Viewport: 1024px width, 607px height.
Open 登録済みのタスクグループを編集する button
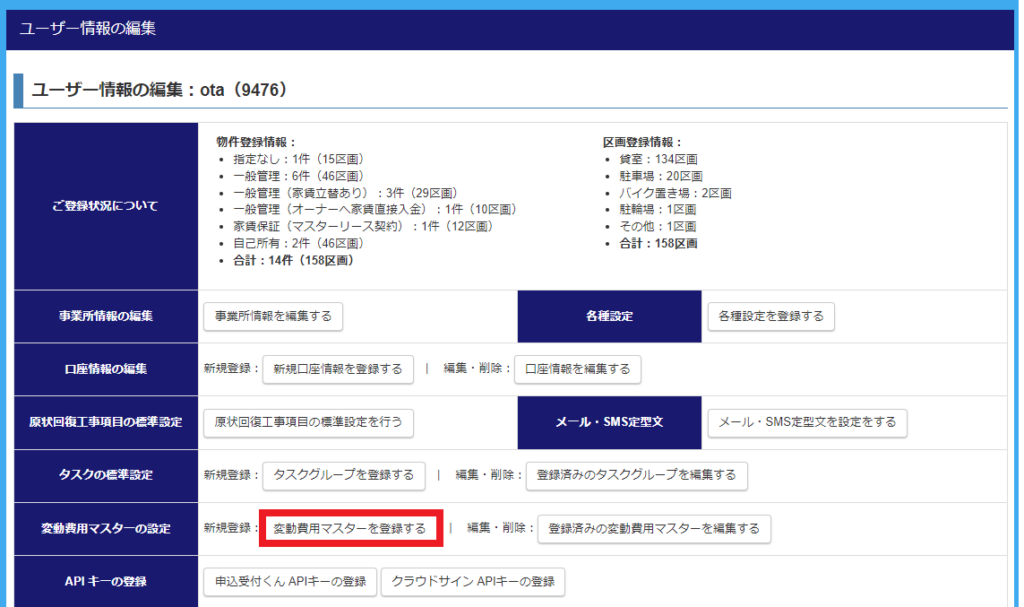(x=636, y=475)
